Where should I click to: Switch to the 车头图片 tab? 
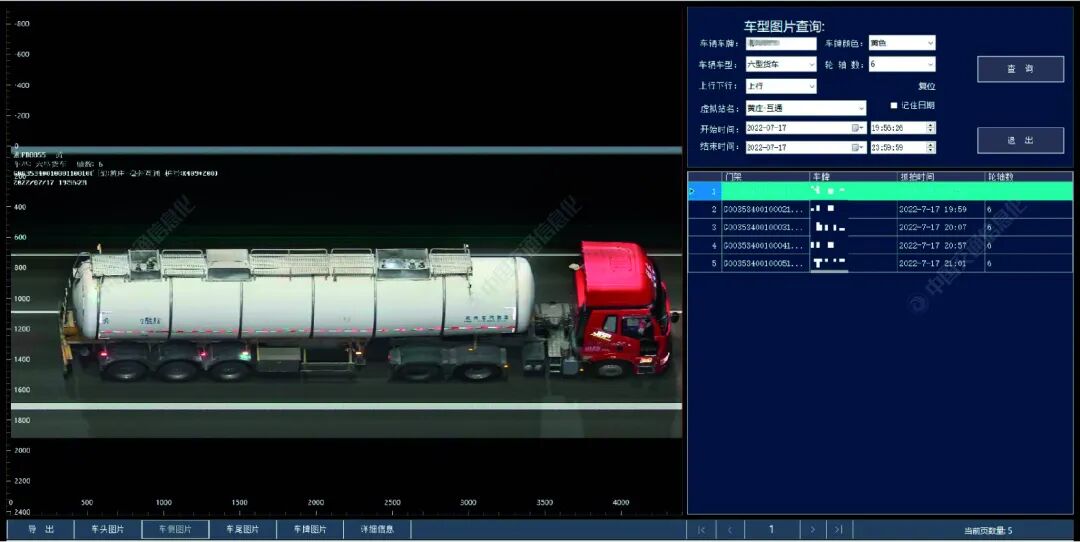tap(107, 530)
